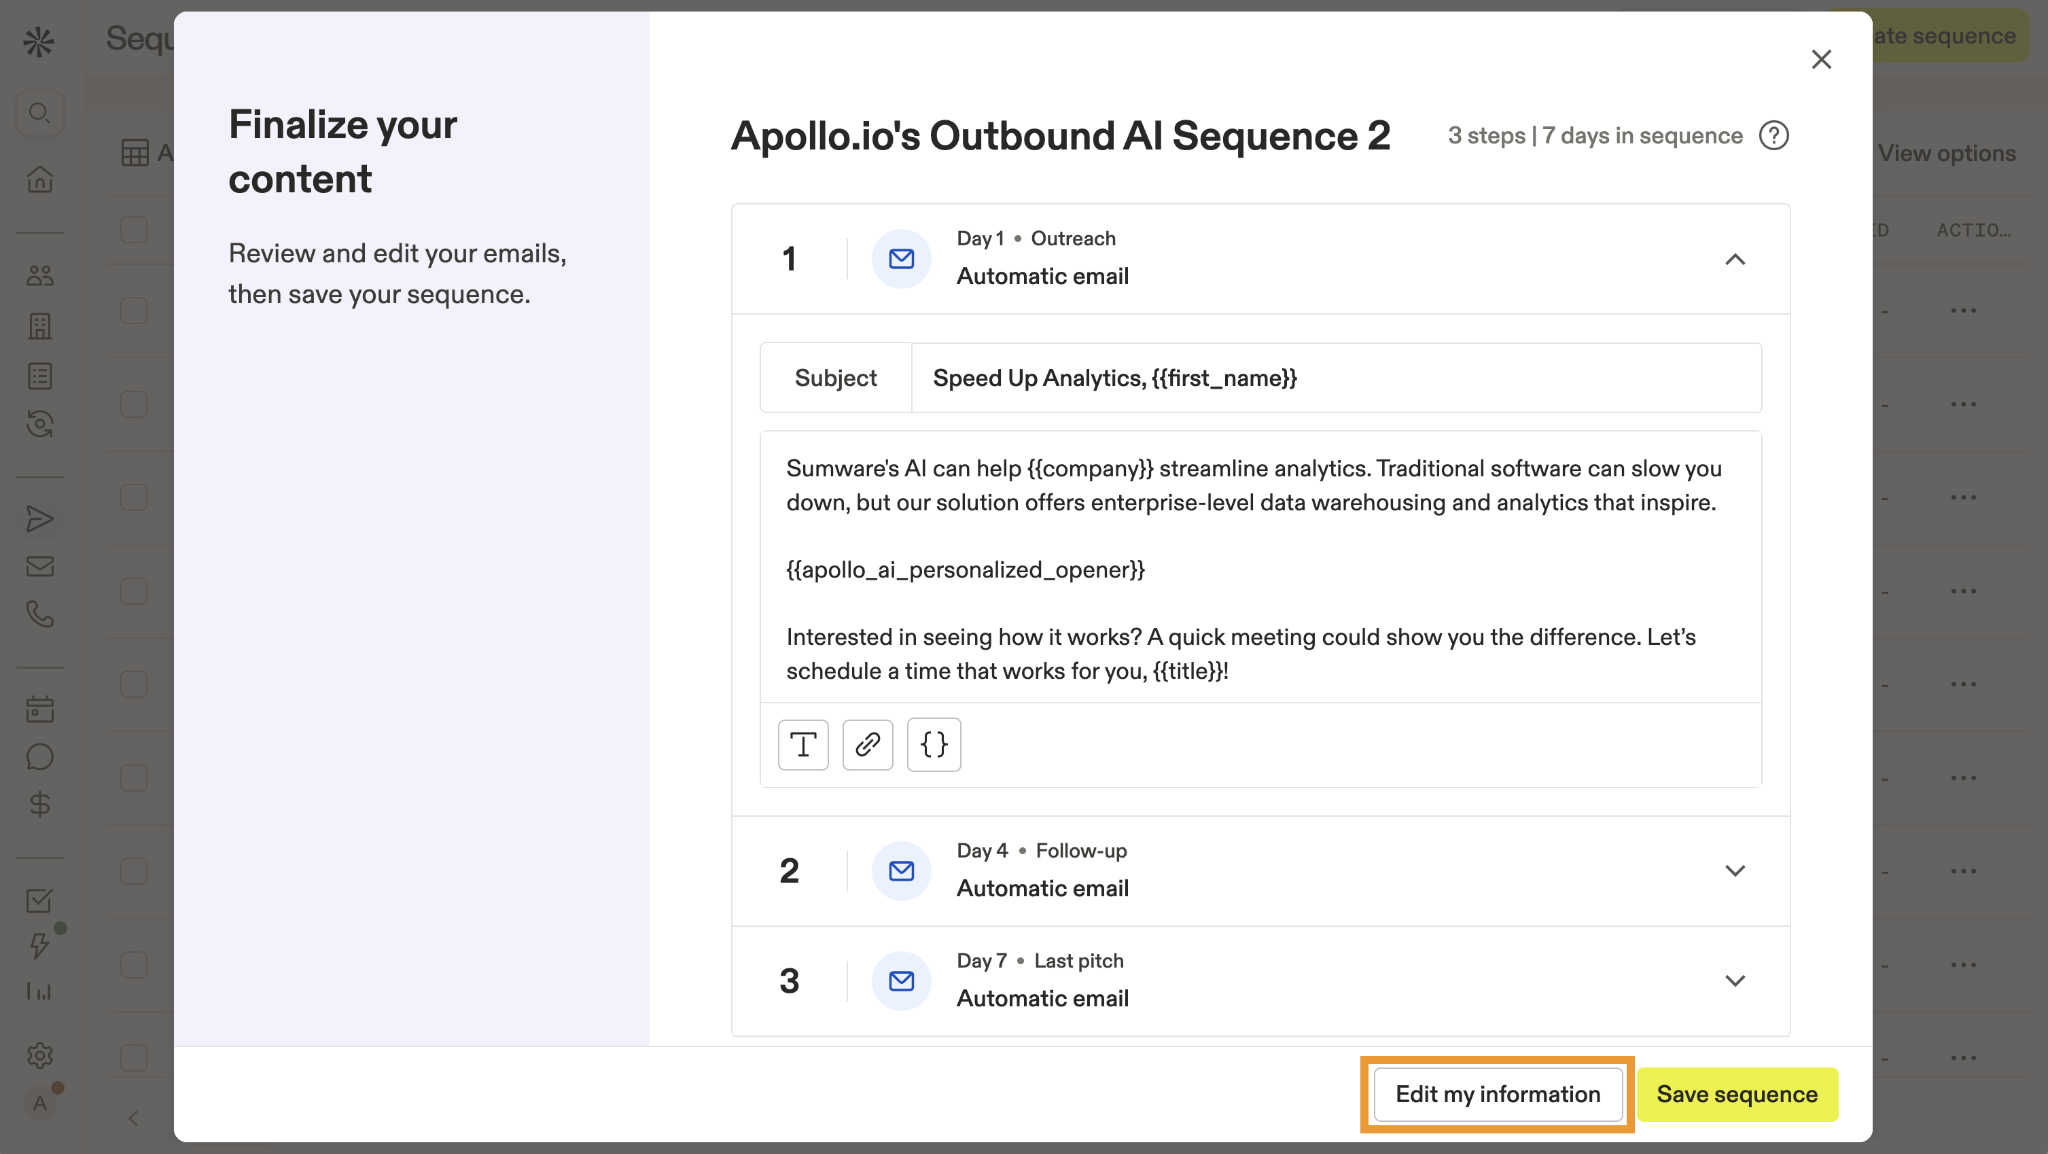Open People from the sidebar
This screenshot has width=2048, height=1154.
point(40,275)
